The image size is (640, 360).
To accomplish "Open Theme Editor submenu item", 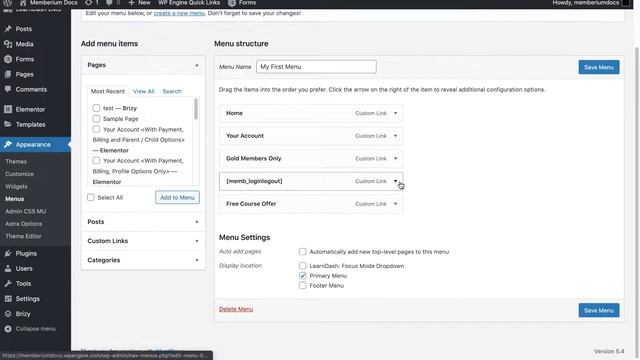I will pyautogui.click(x=23, y=236).
